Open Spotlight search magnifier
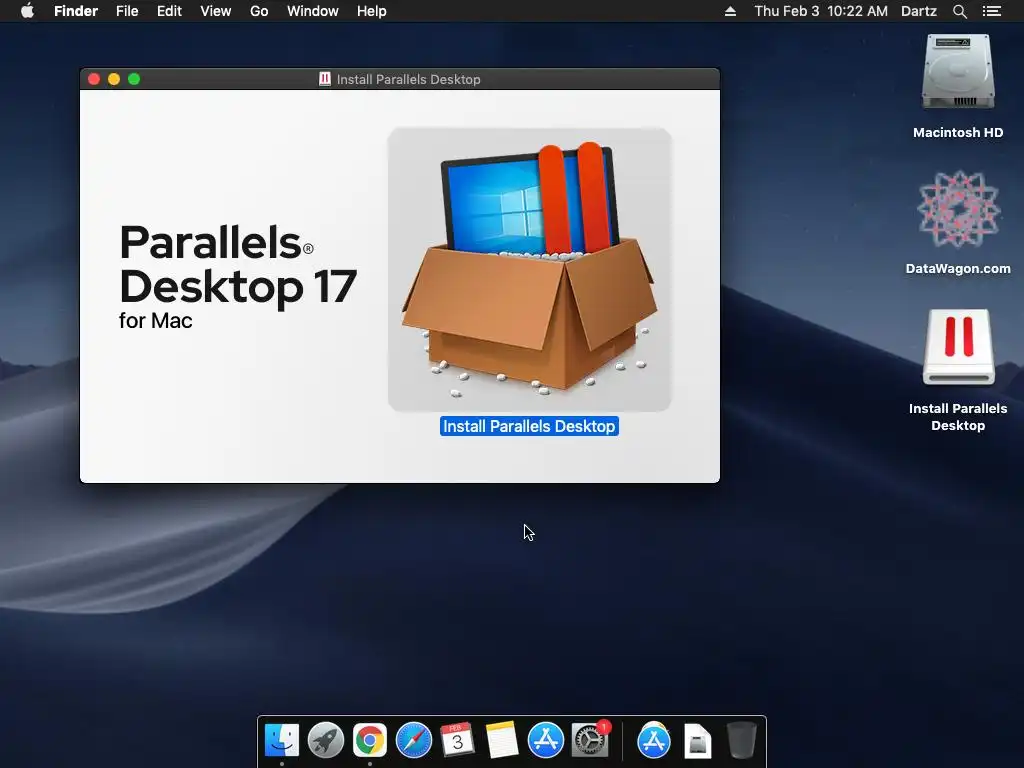 960,11
